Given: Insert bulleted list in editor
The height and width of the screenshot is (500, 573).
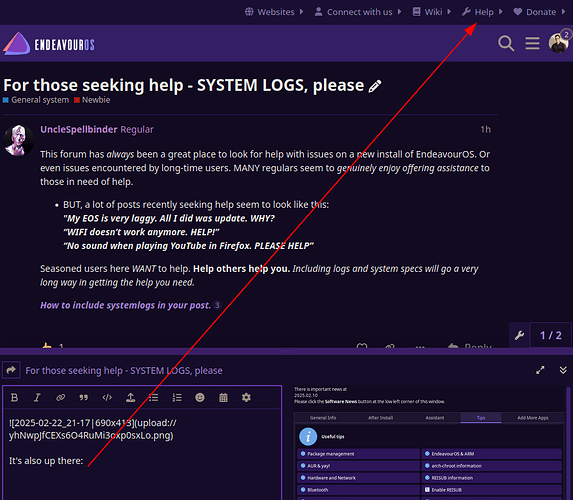Looking at the screenshot, I should pyautogui.click(x=153, y=397).
